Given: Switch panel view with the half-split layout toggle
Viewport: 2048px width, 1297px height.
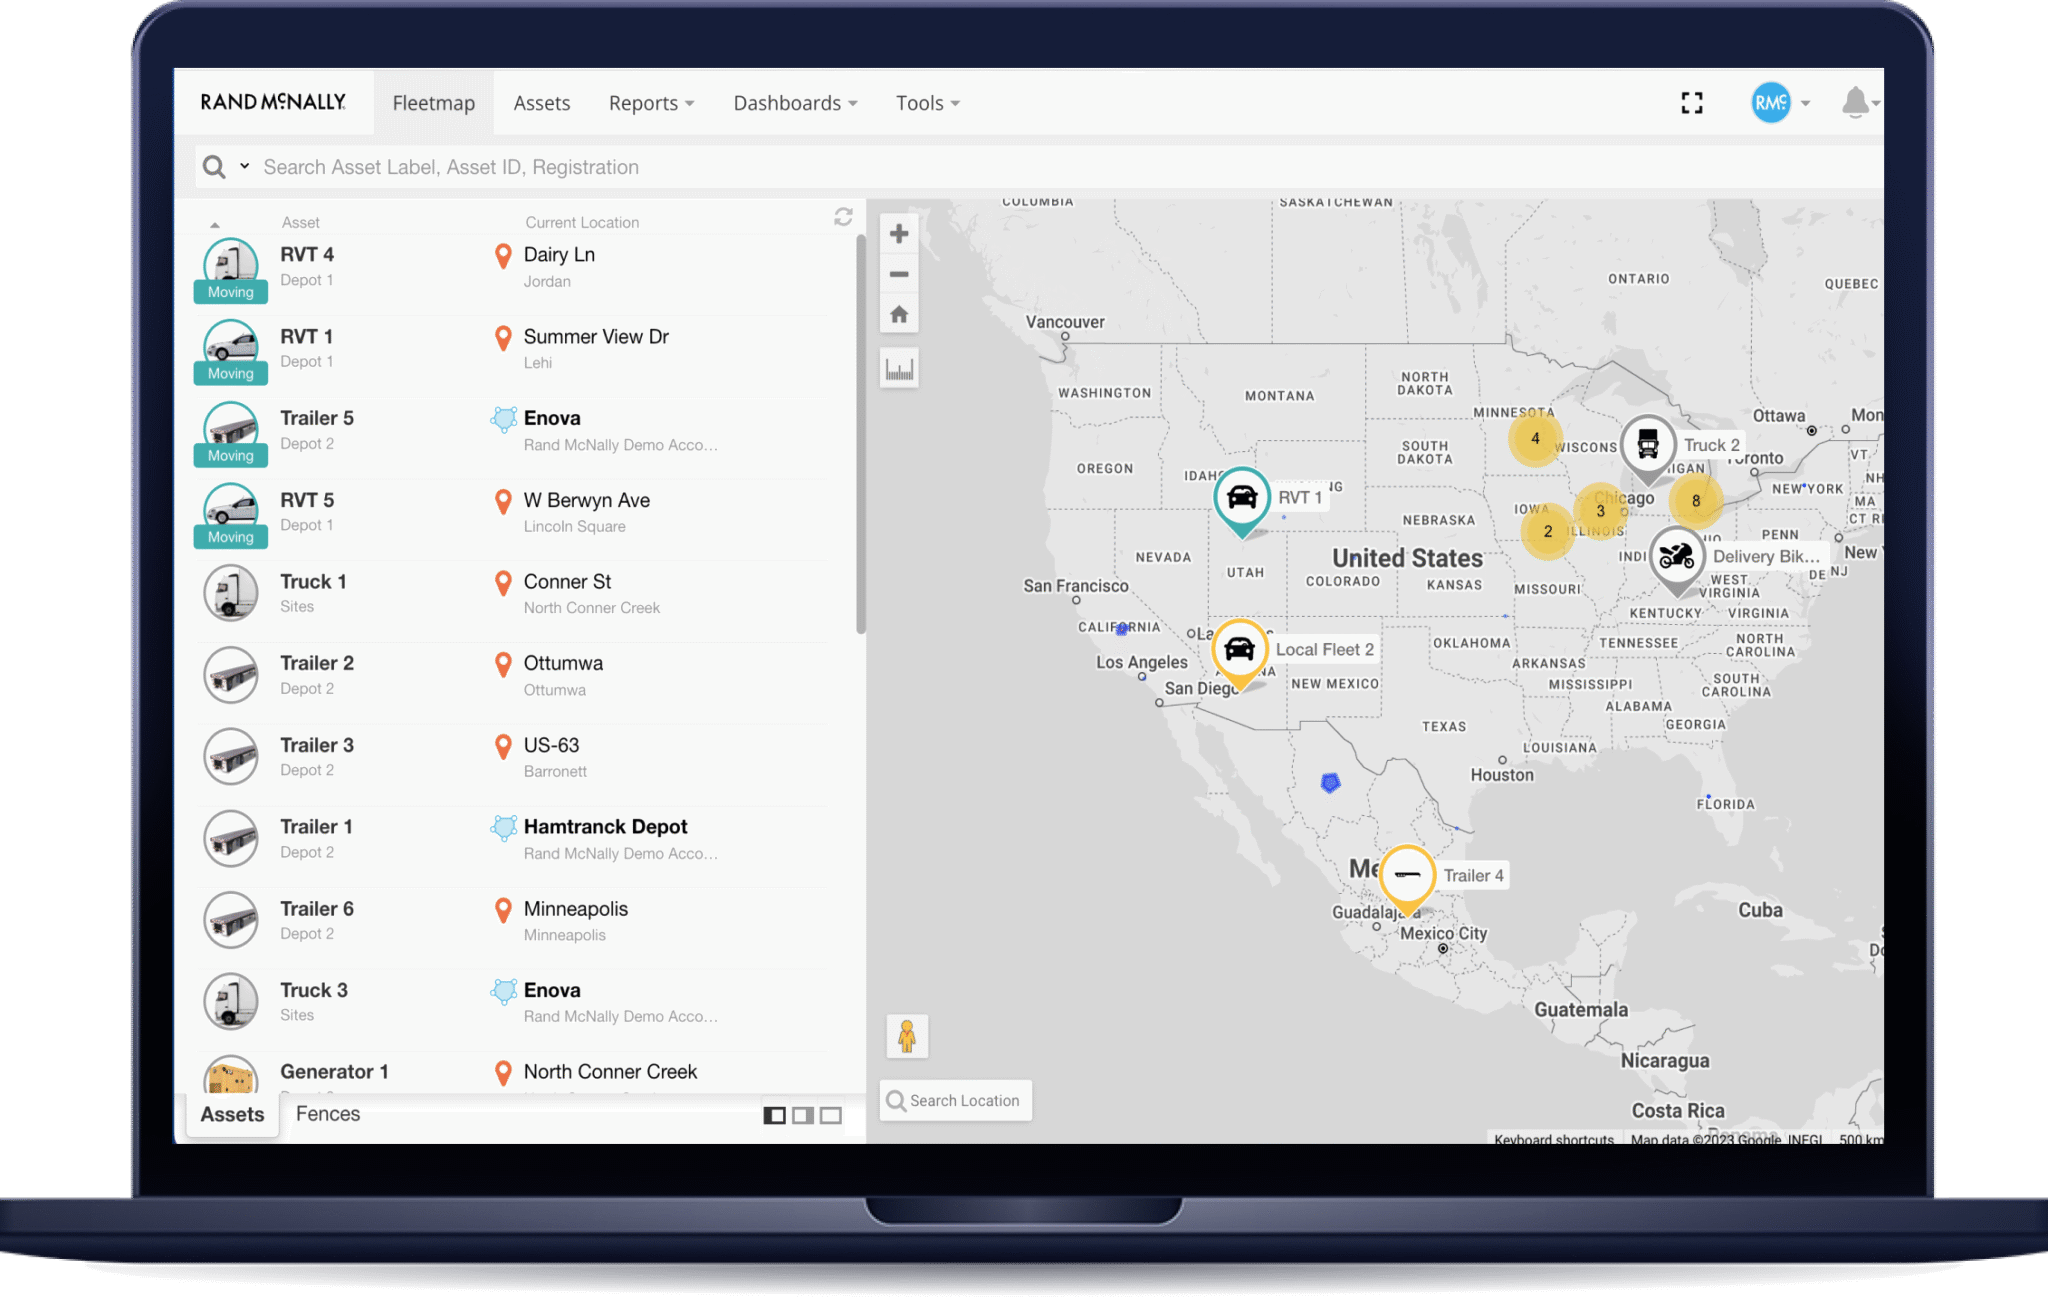Looking at the screenshot, I should (x=803, y=1115).
